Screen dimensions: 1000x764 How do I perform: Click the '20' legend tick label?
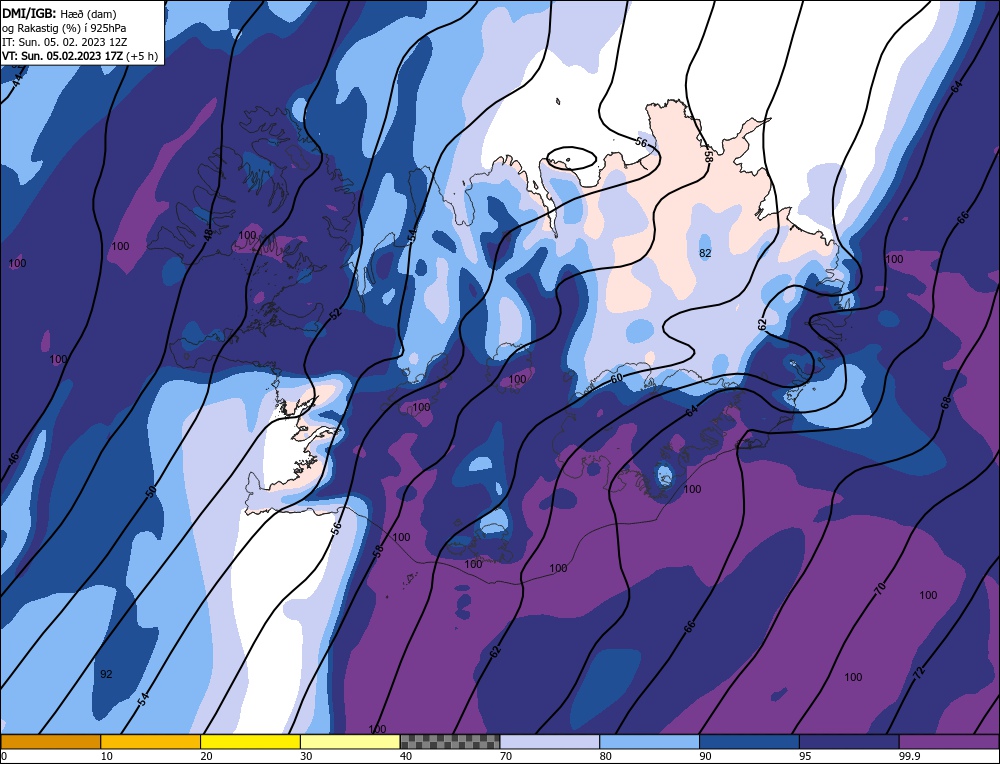tap(207, 756)
